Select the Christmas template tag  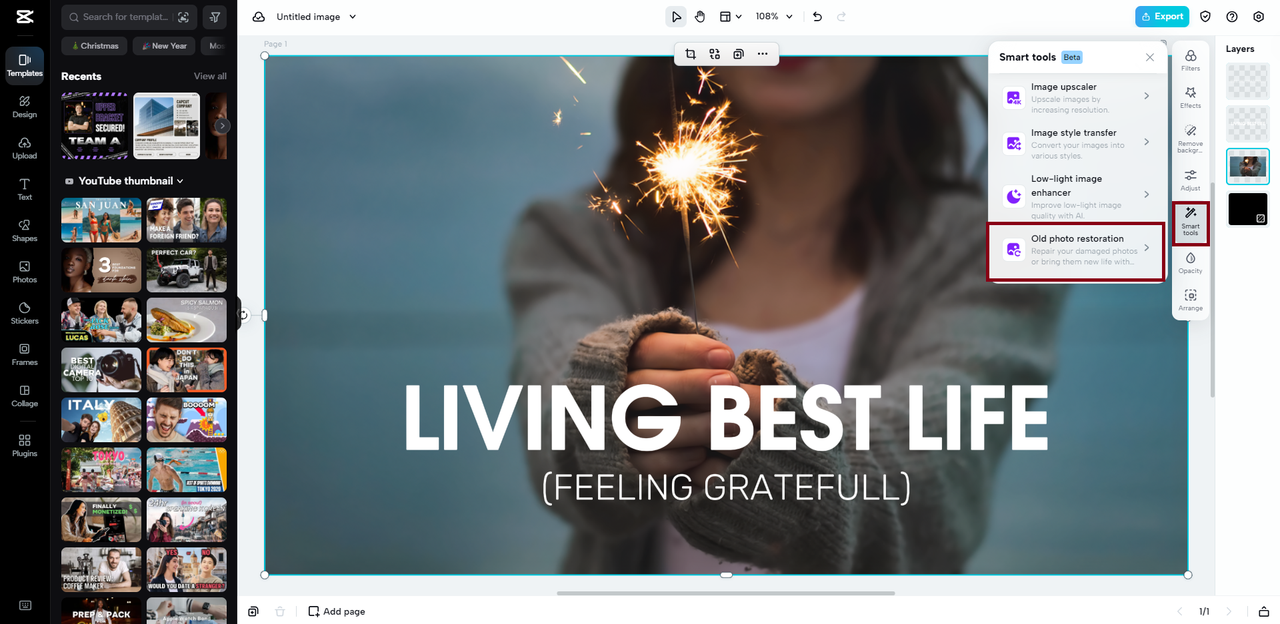click(x=93, y=46)
